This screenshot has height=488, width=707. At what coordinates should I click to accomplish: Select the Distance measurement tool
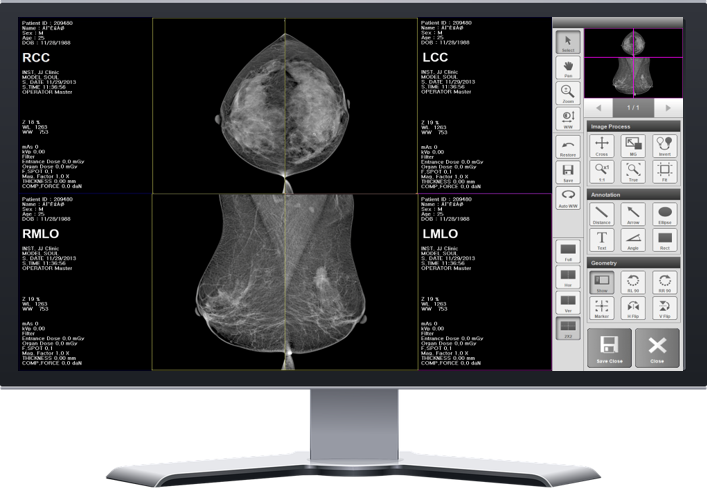(601, 214)
